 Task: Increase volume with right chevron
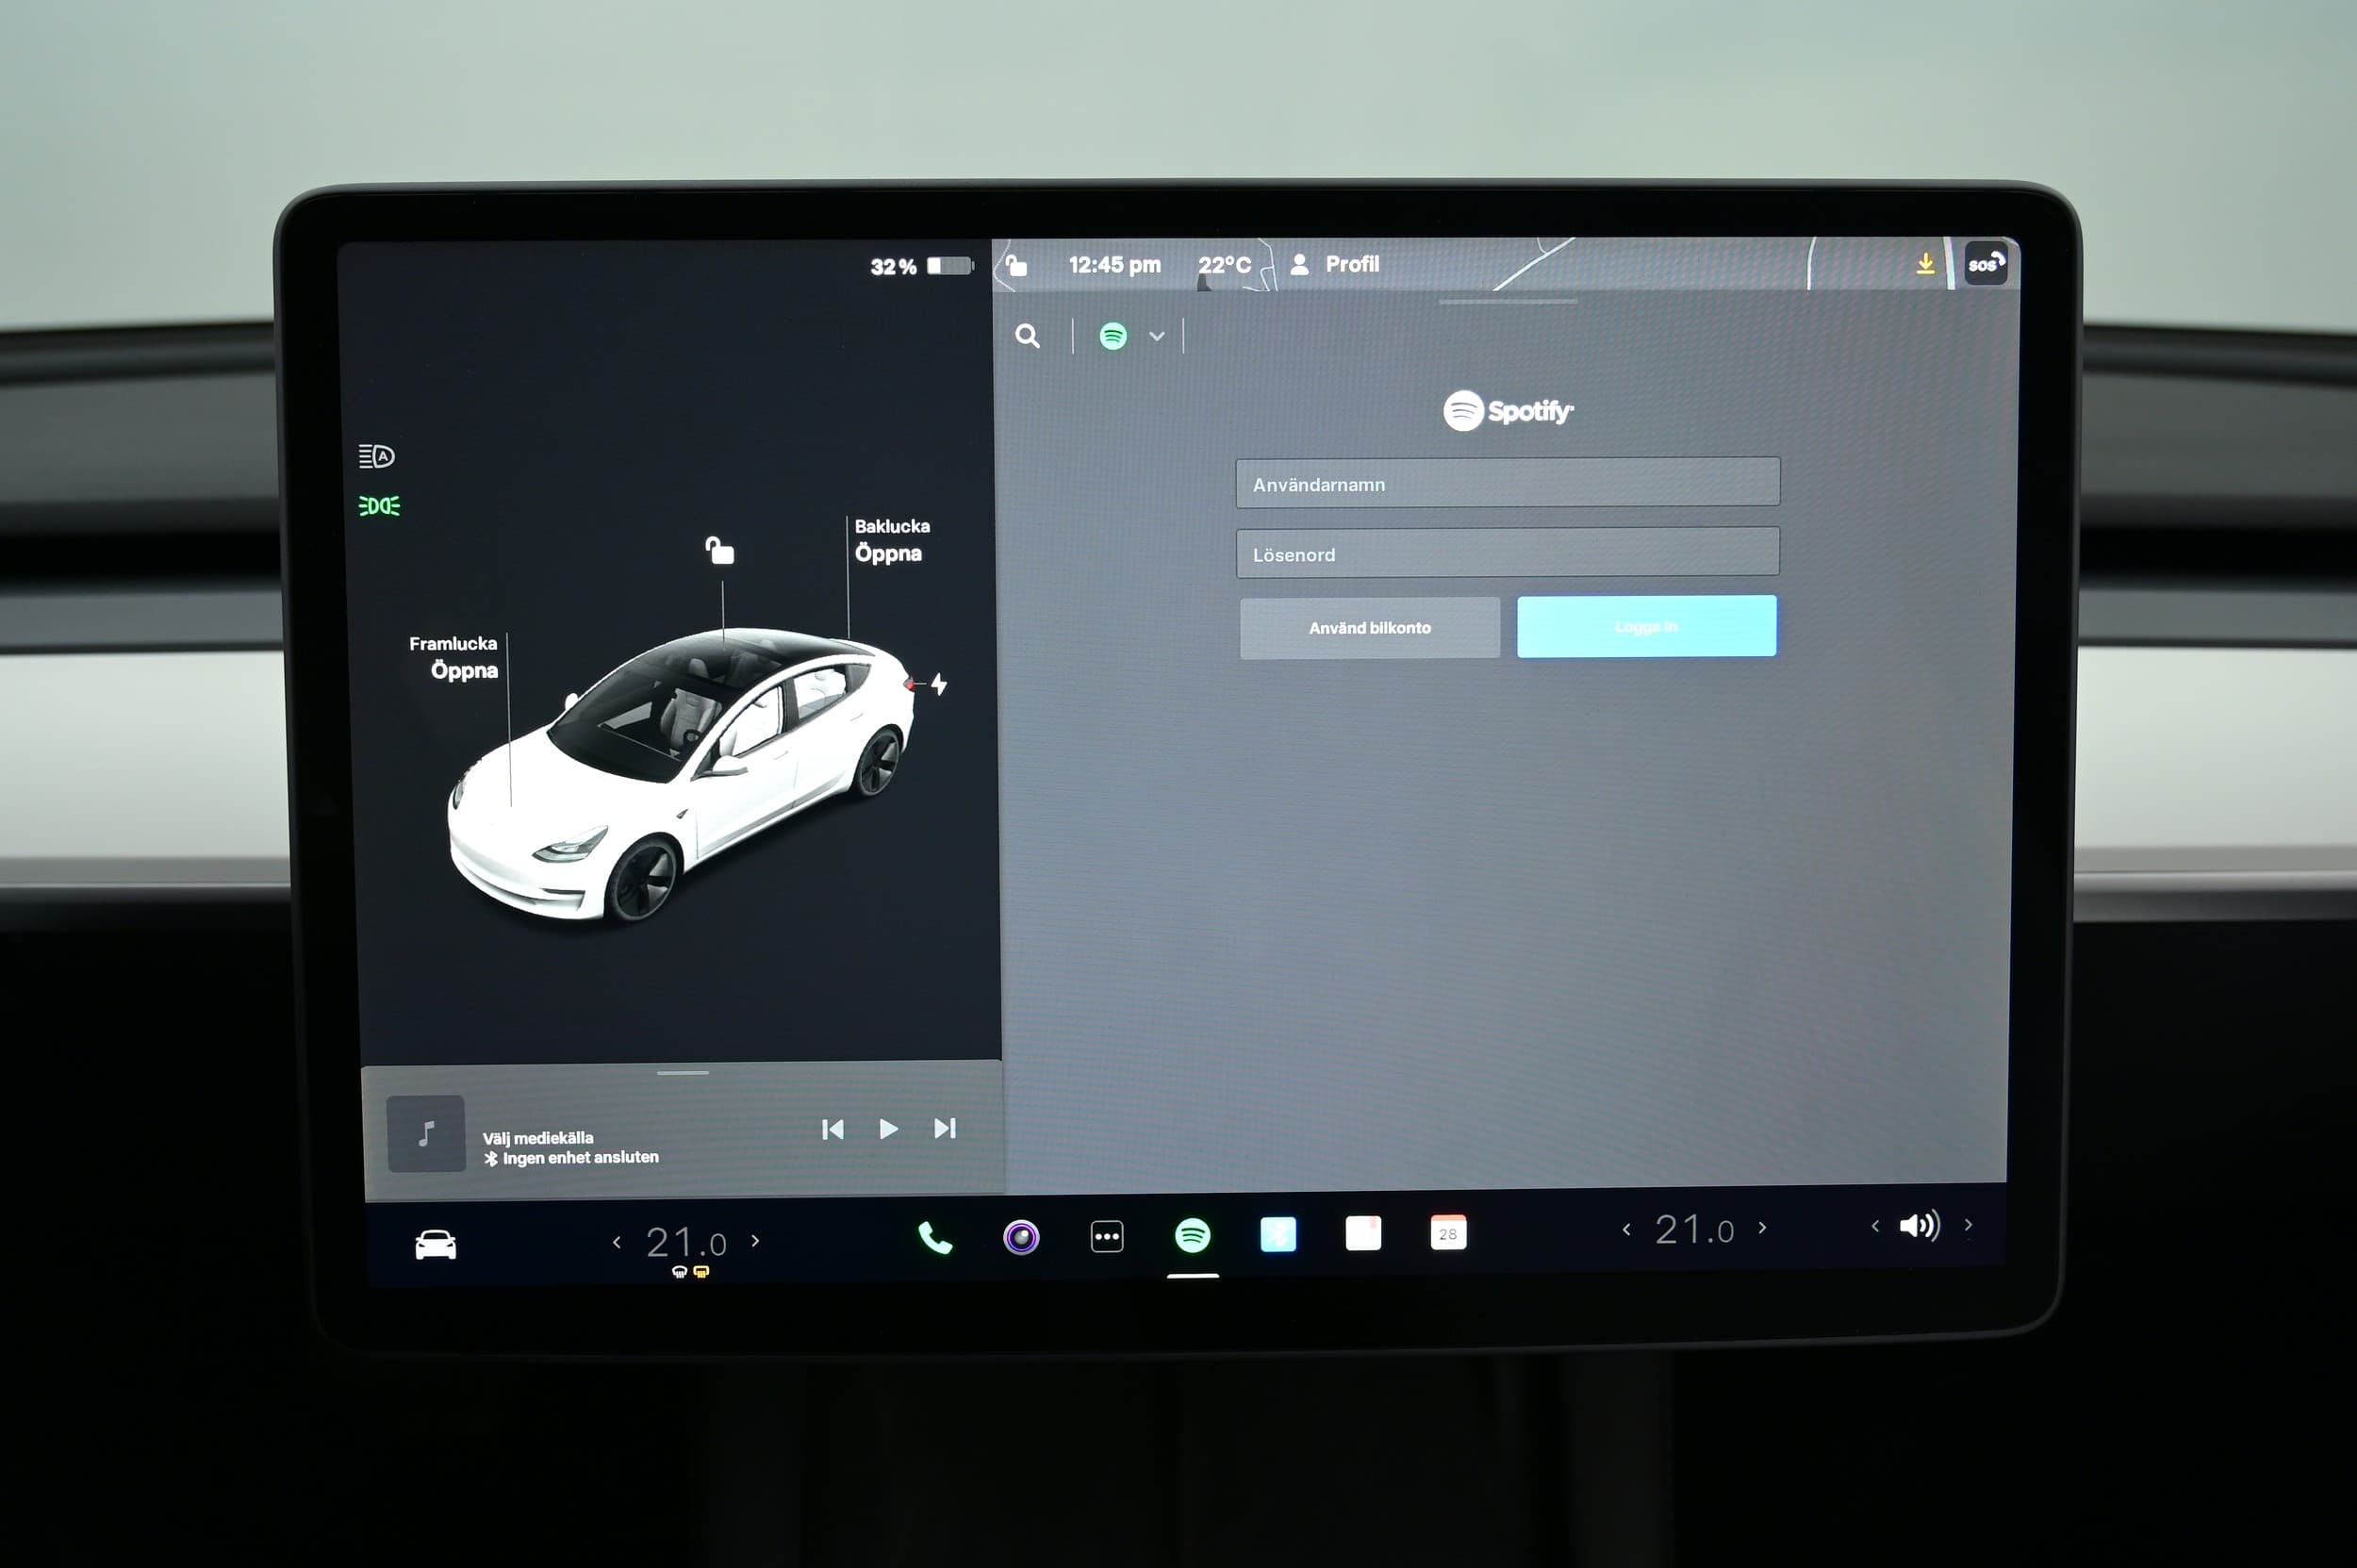[x=1968, y=1224]
